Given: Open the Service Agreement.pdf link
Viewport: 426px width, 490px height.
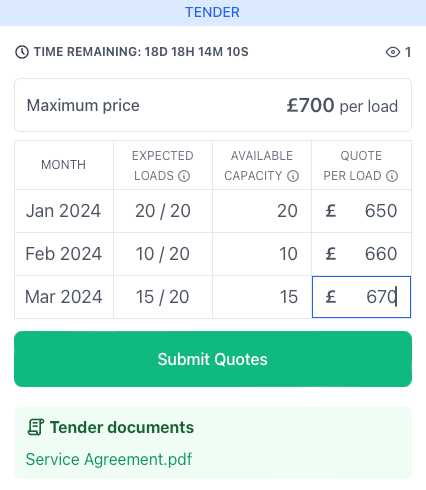Looking at the screenshot, I should 109,459.
